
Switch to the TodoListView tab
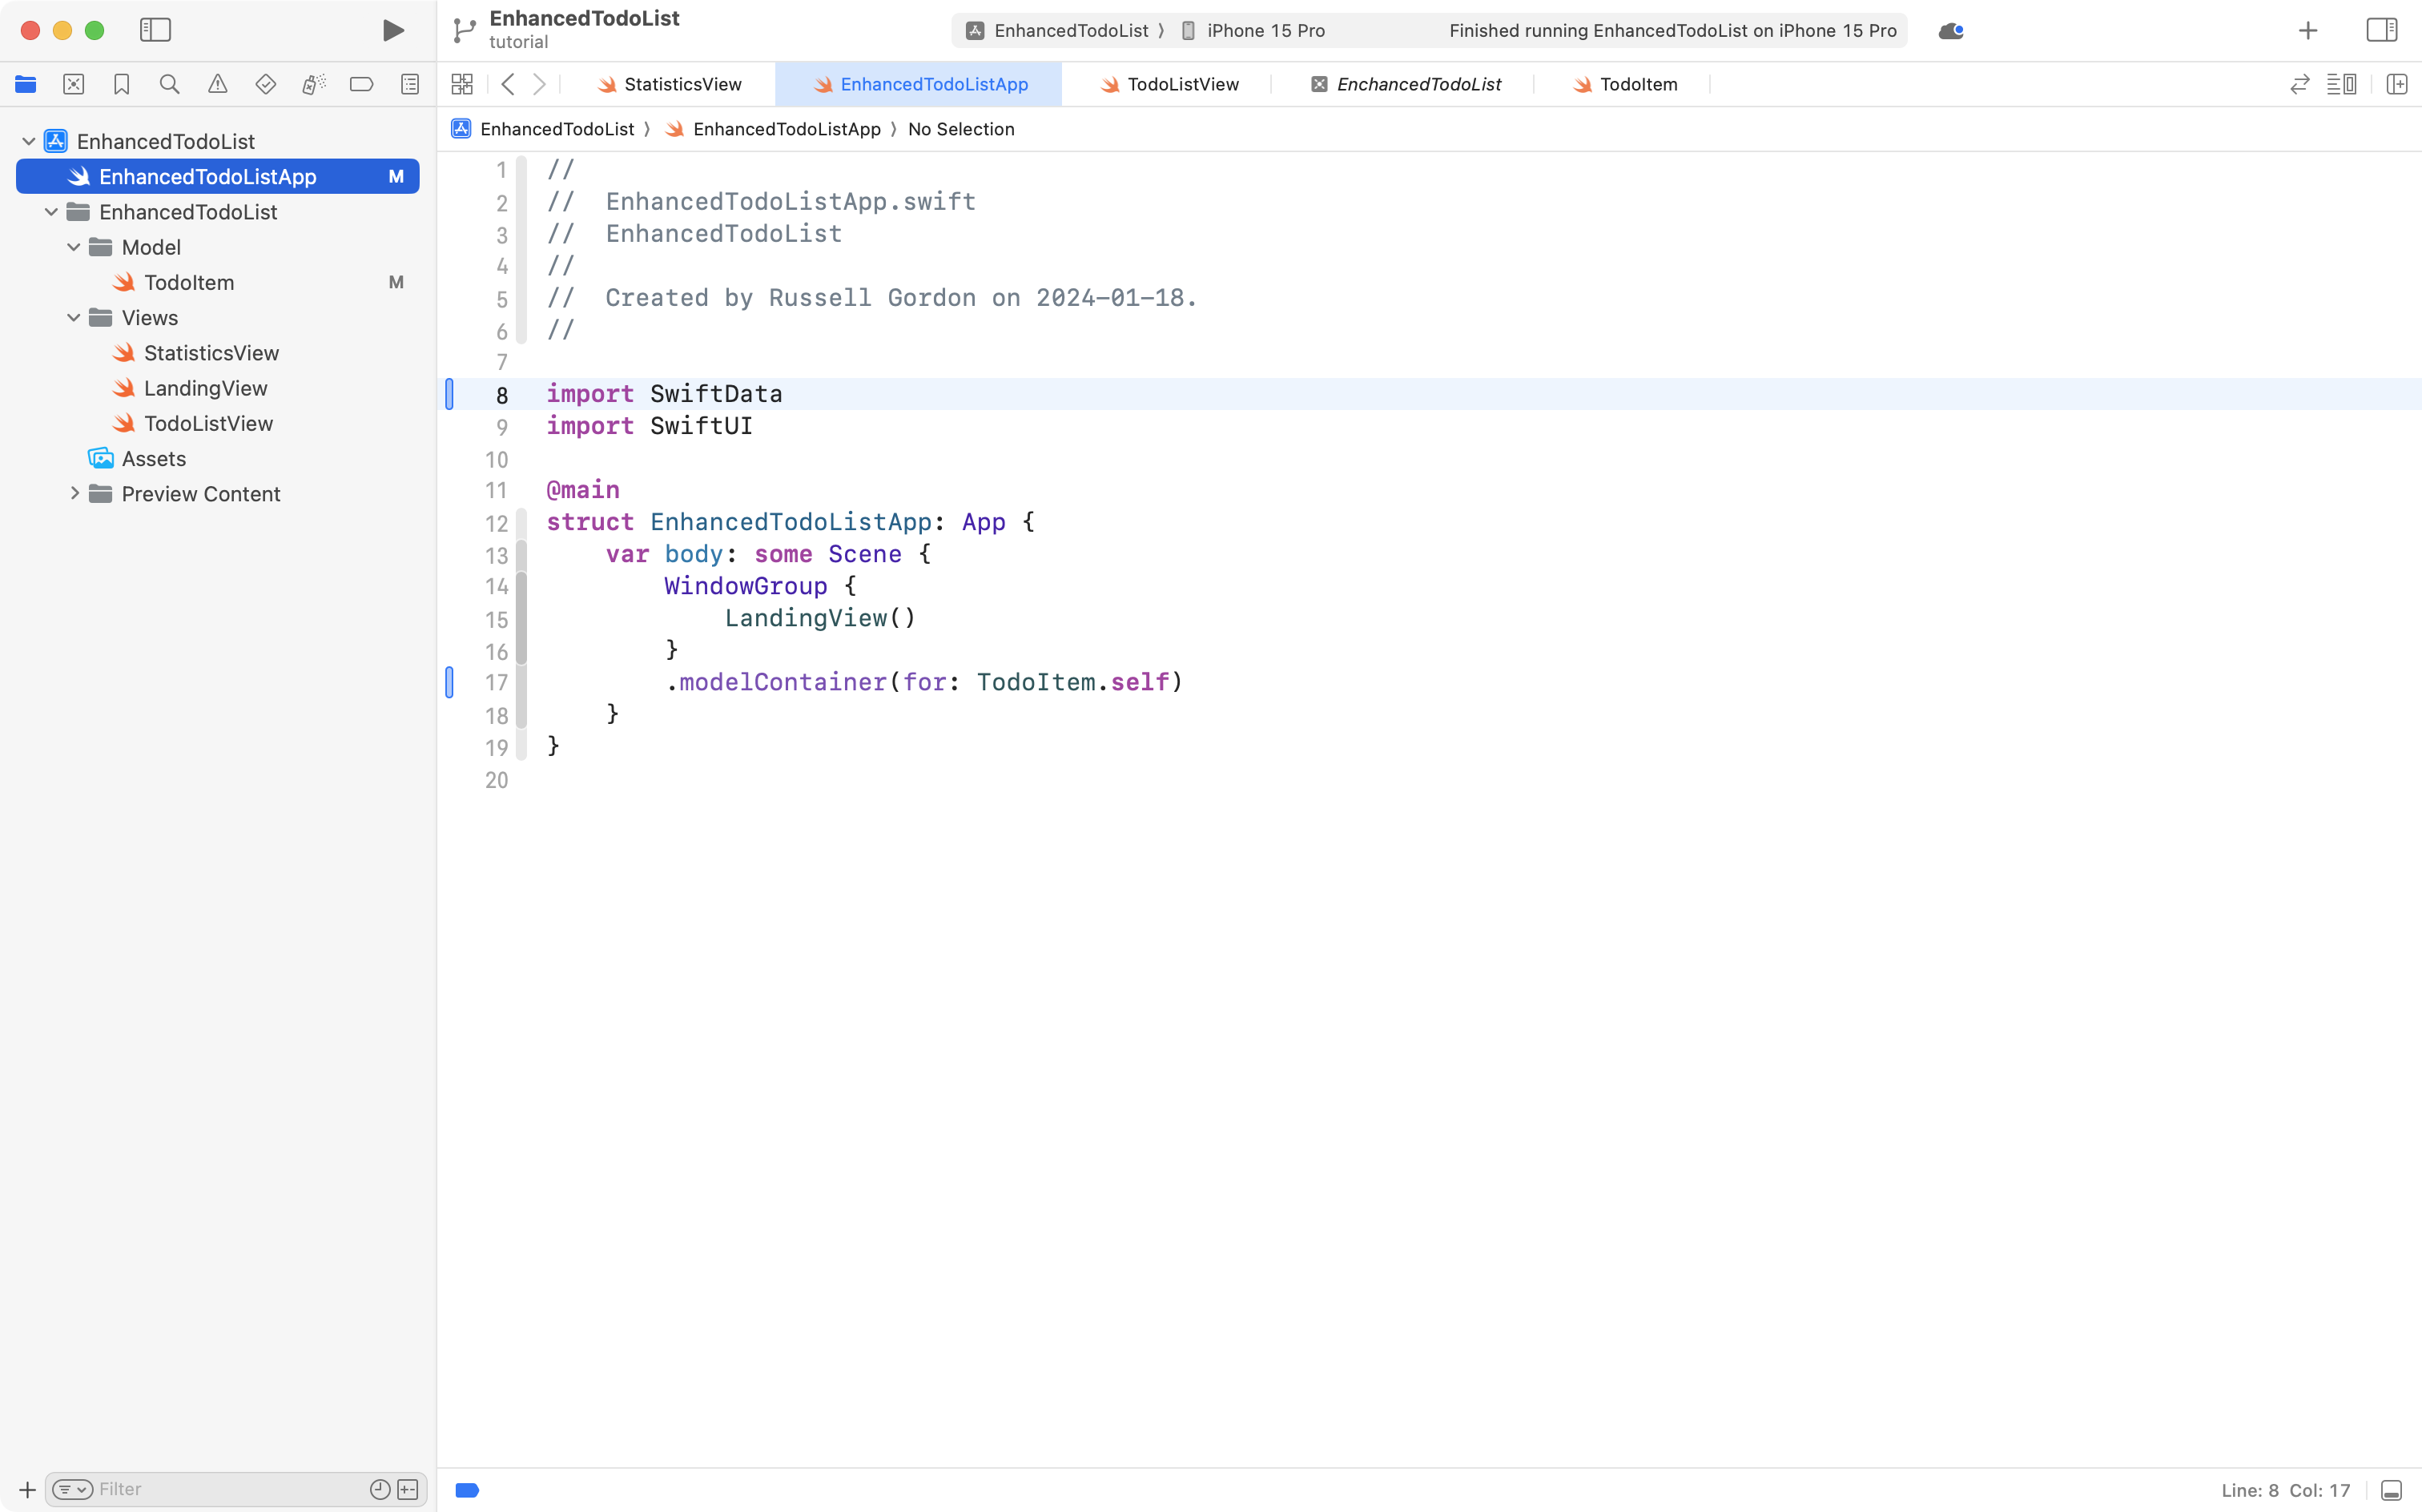click(x=1182, y=84)
